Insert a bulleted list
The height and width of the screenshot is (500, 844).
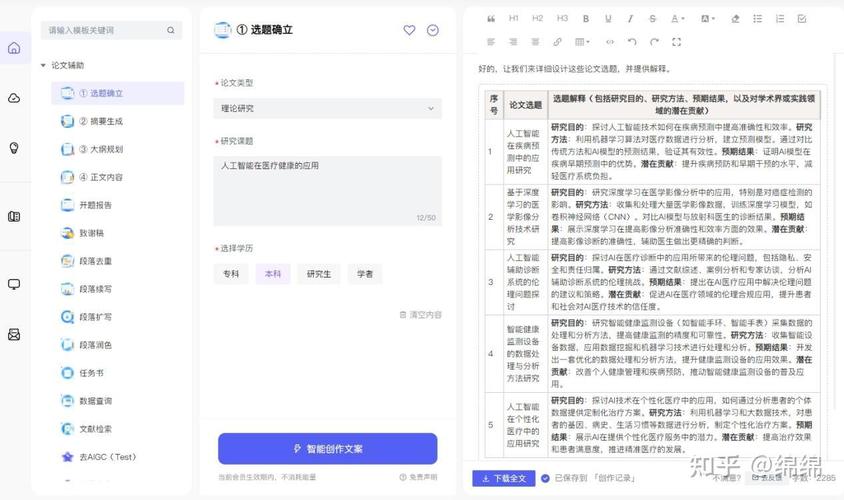(x=757, y=19)
